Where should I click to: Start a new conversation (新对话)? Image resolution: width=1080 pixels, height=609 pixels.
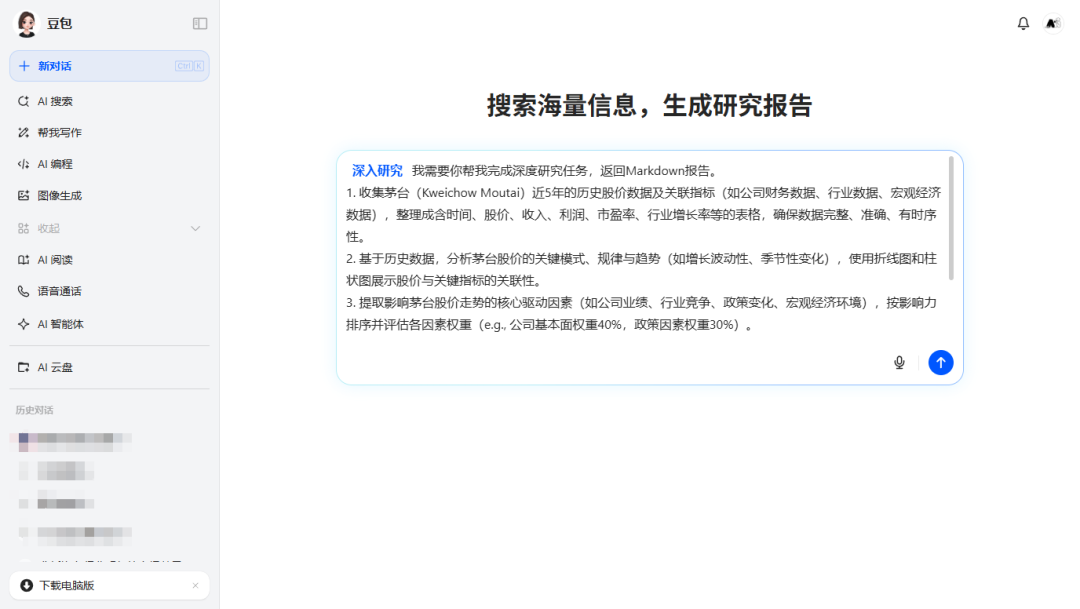[110, 66]
